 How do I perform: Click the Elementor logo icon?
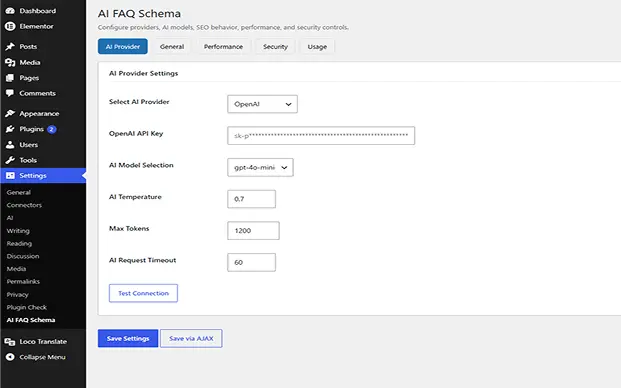(x=10, y=26)
